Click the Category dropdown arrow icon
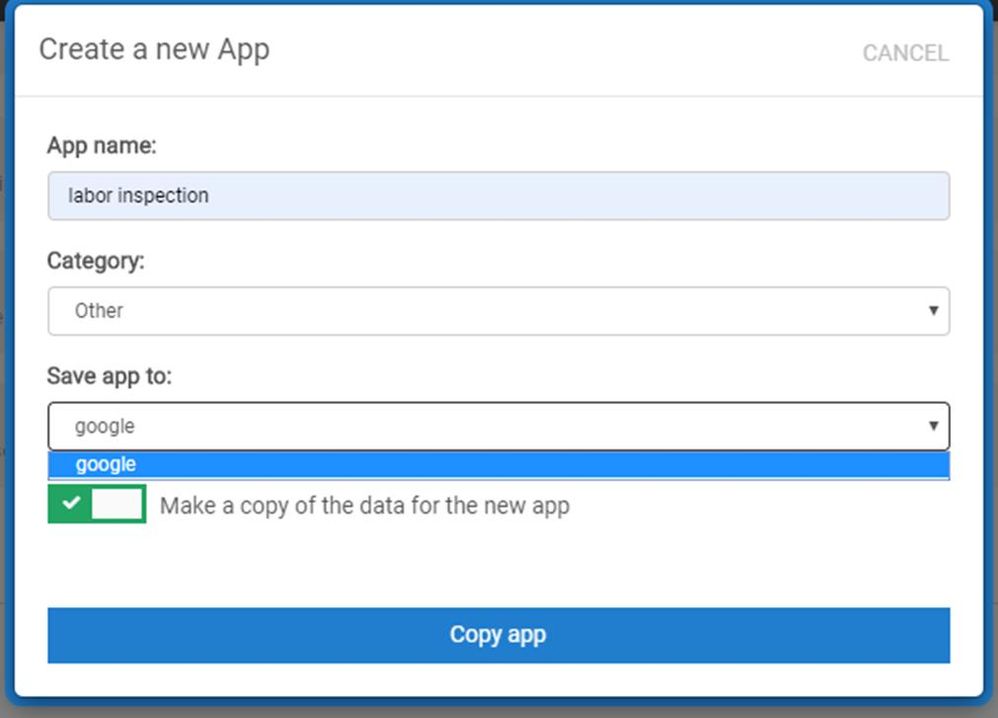Viewport: 998px width, 718px height. point(933,311)
